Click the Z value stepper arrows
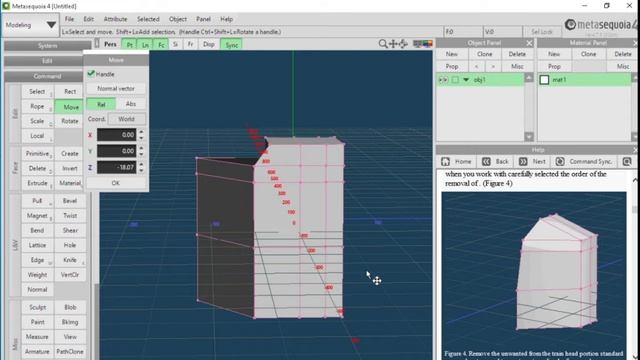 (x=141, y=167)
